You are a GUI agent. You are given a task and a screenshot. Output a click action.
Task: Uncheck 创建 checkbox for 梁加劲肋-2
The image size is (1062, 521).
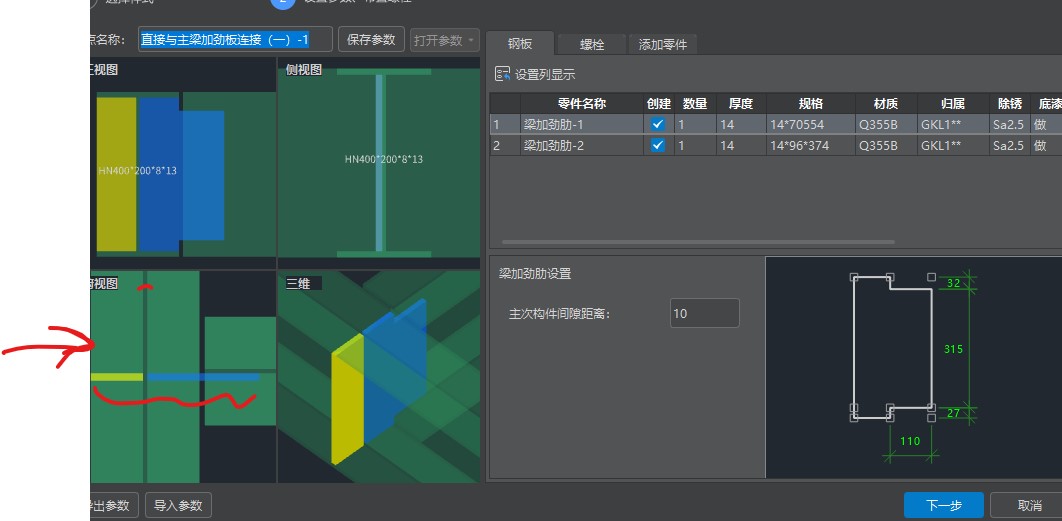pos(658,146)
